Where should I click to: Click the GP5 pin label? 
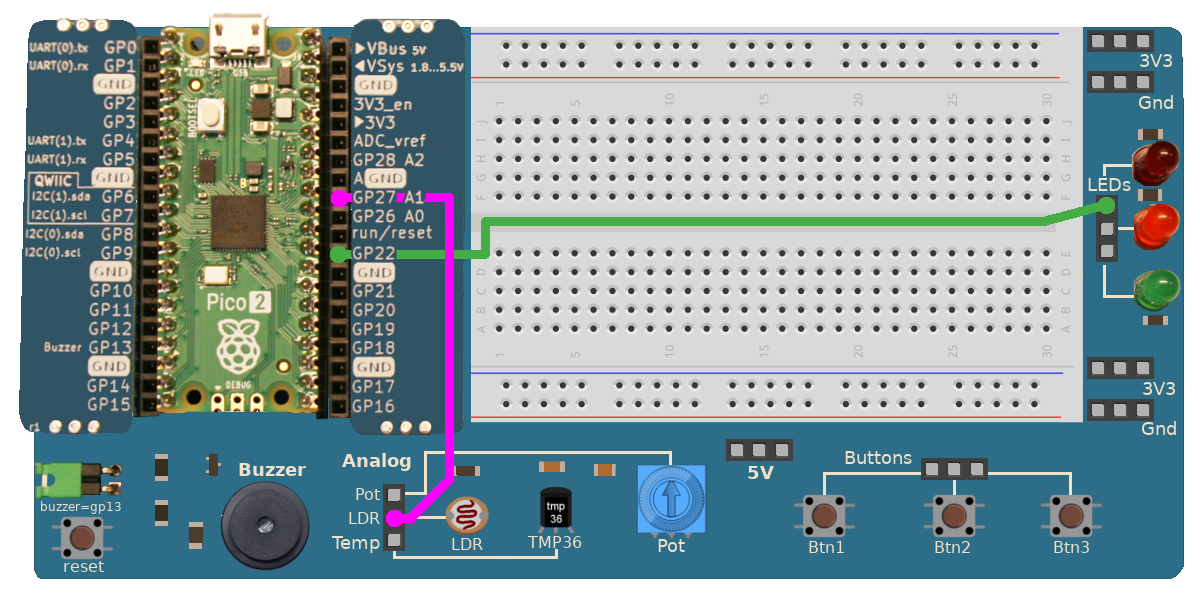point(119,159)
